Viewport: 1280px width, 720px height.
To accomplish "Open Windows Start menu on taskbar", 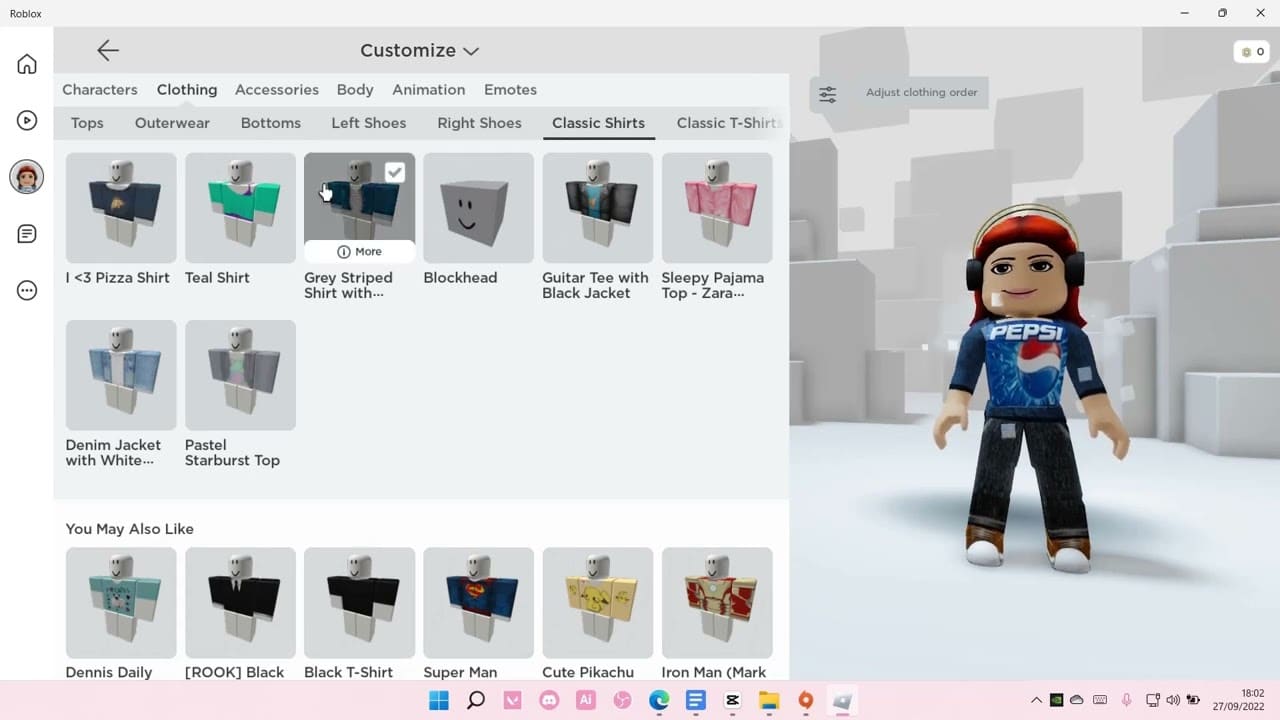I will point(439,700).
